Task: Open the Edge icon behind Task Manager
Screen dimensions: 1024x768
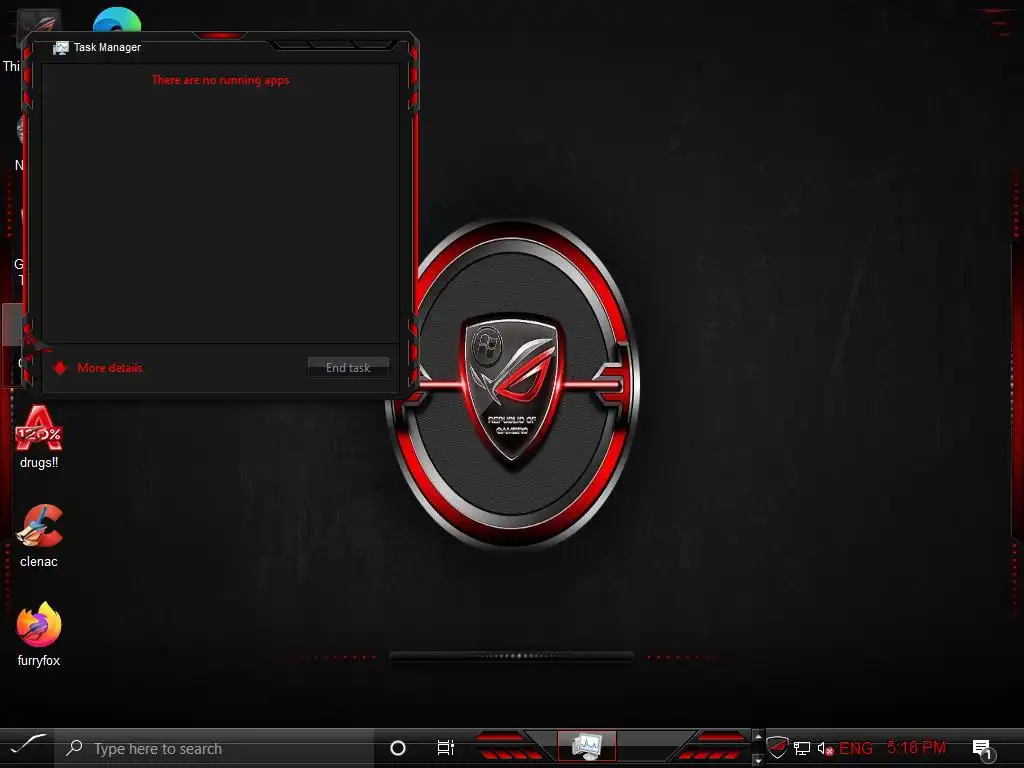Action: click(x=118, y=20)
